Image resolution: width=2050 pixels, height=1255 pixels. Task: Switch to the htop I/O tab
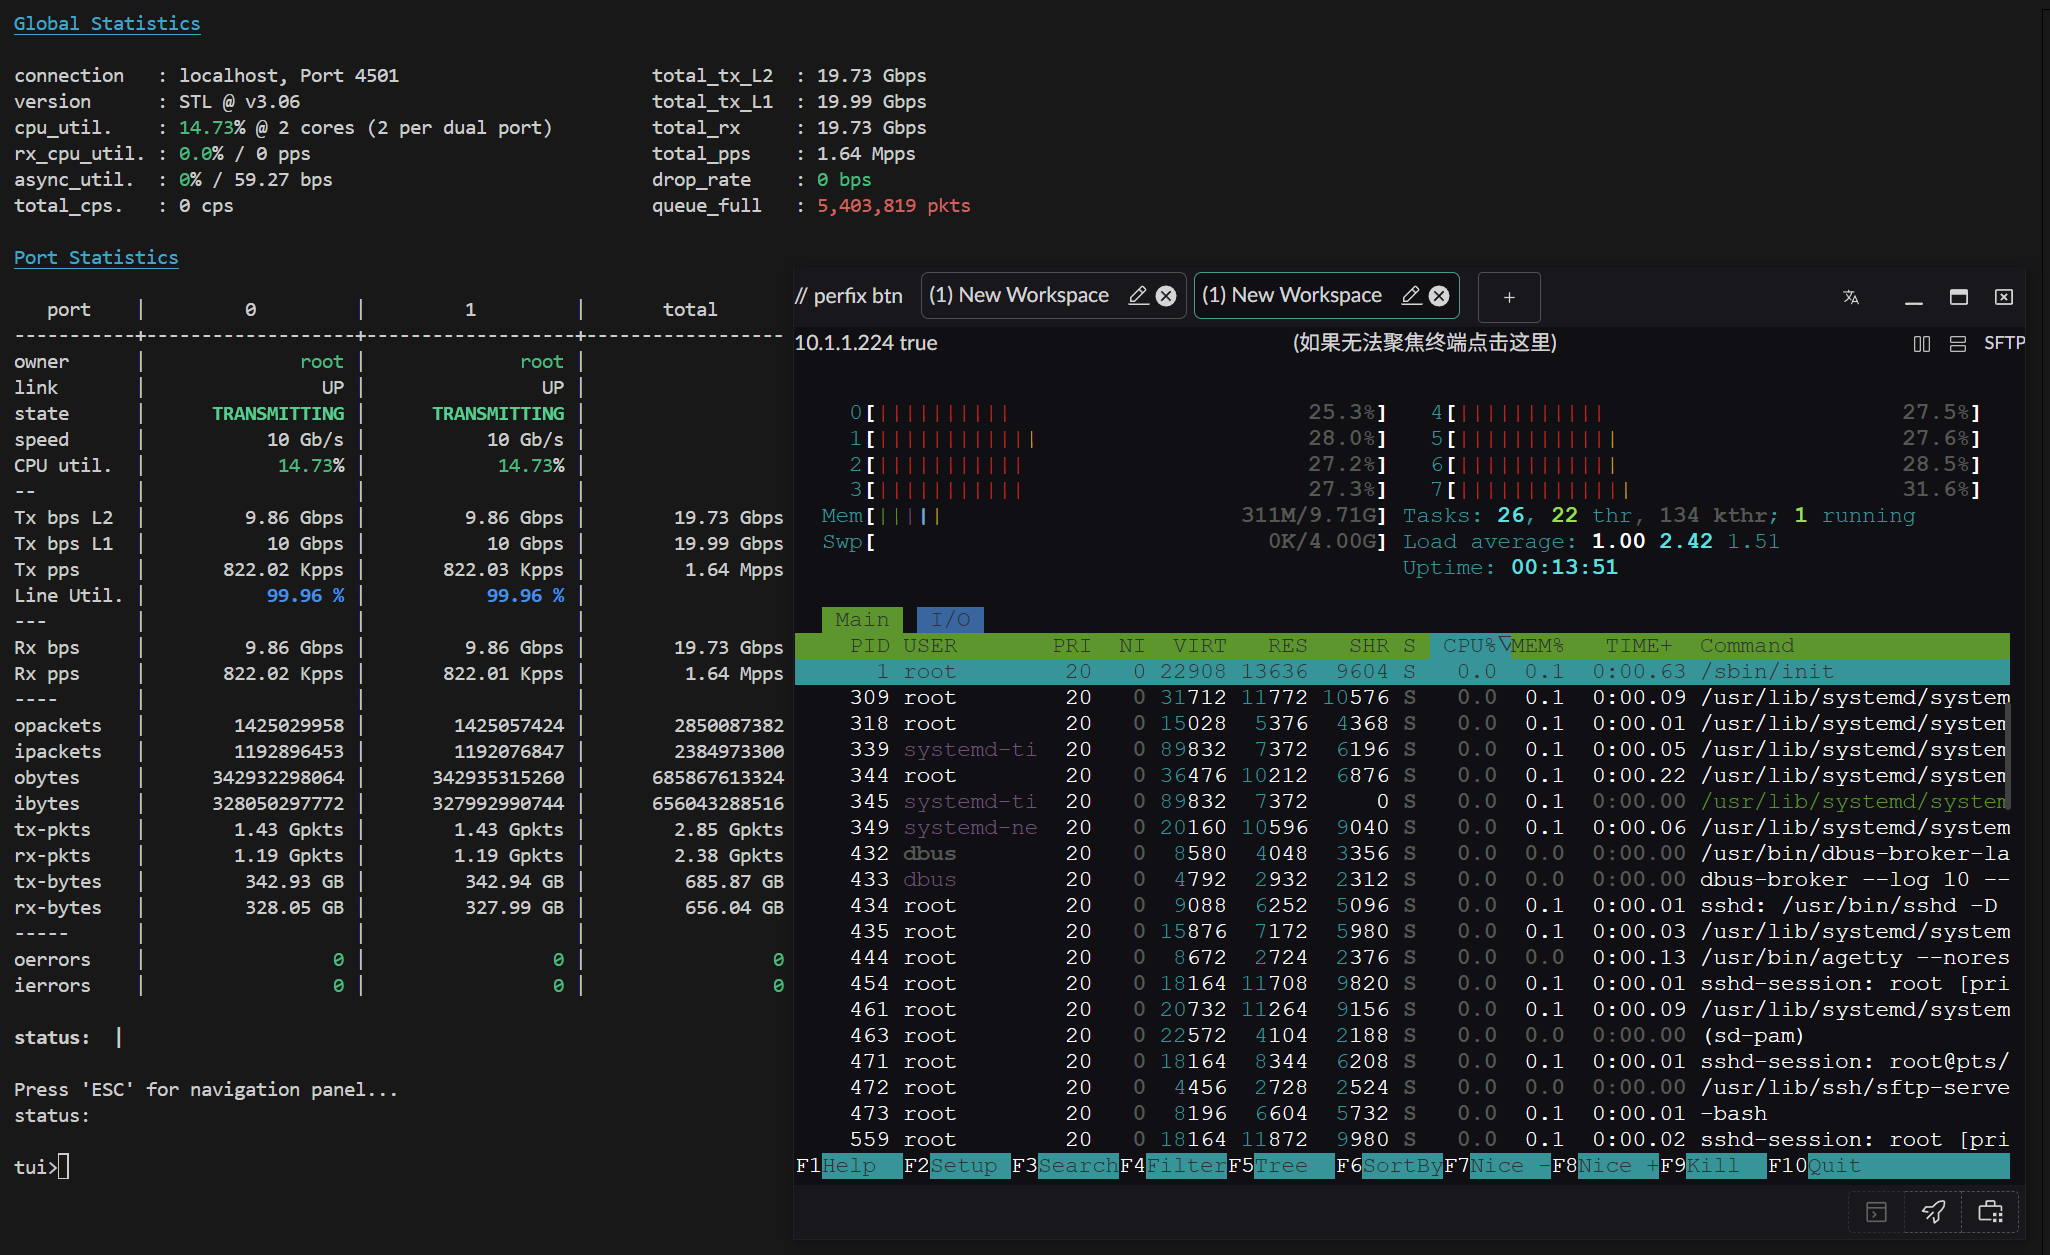tap(949, 620)
